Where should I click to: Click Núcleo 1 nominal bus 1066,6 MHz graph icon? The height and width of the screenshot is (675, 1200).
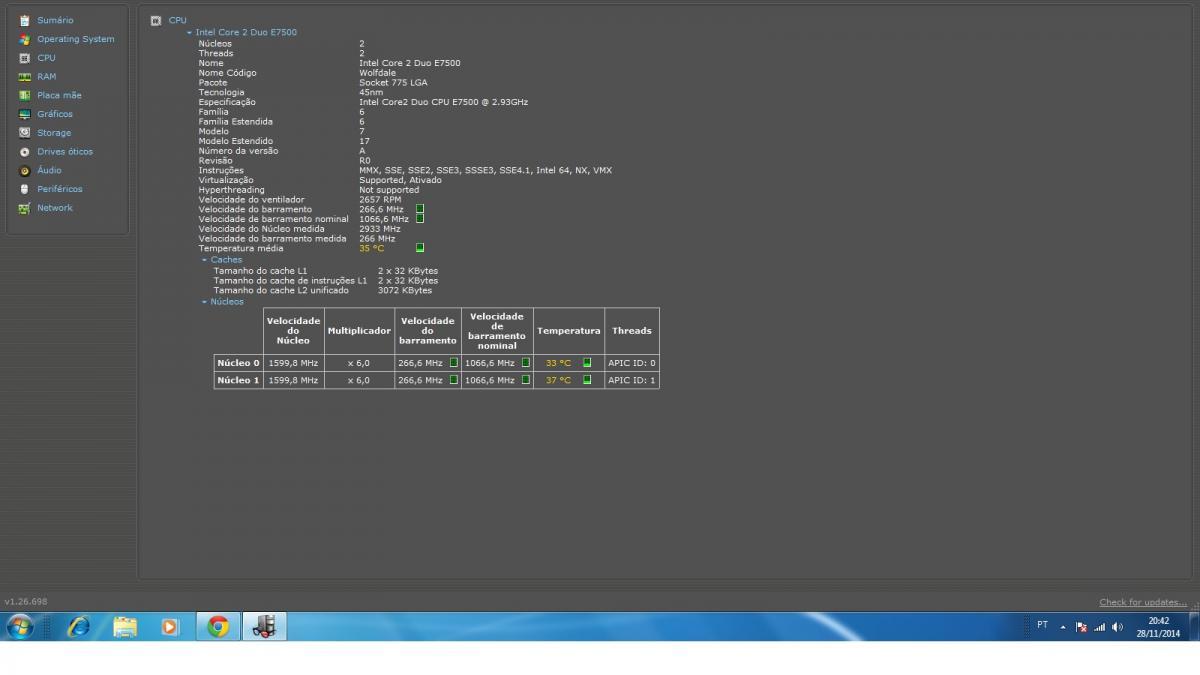pyautogui.click(x=525, y=380)
